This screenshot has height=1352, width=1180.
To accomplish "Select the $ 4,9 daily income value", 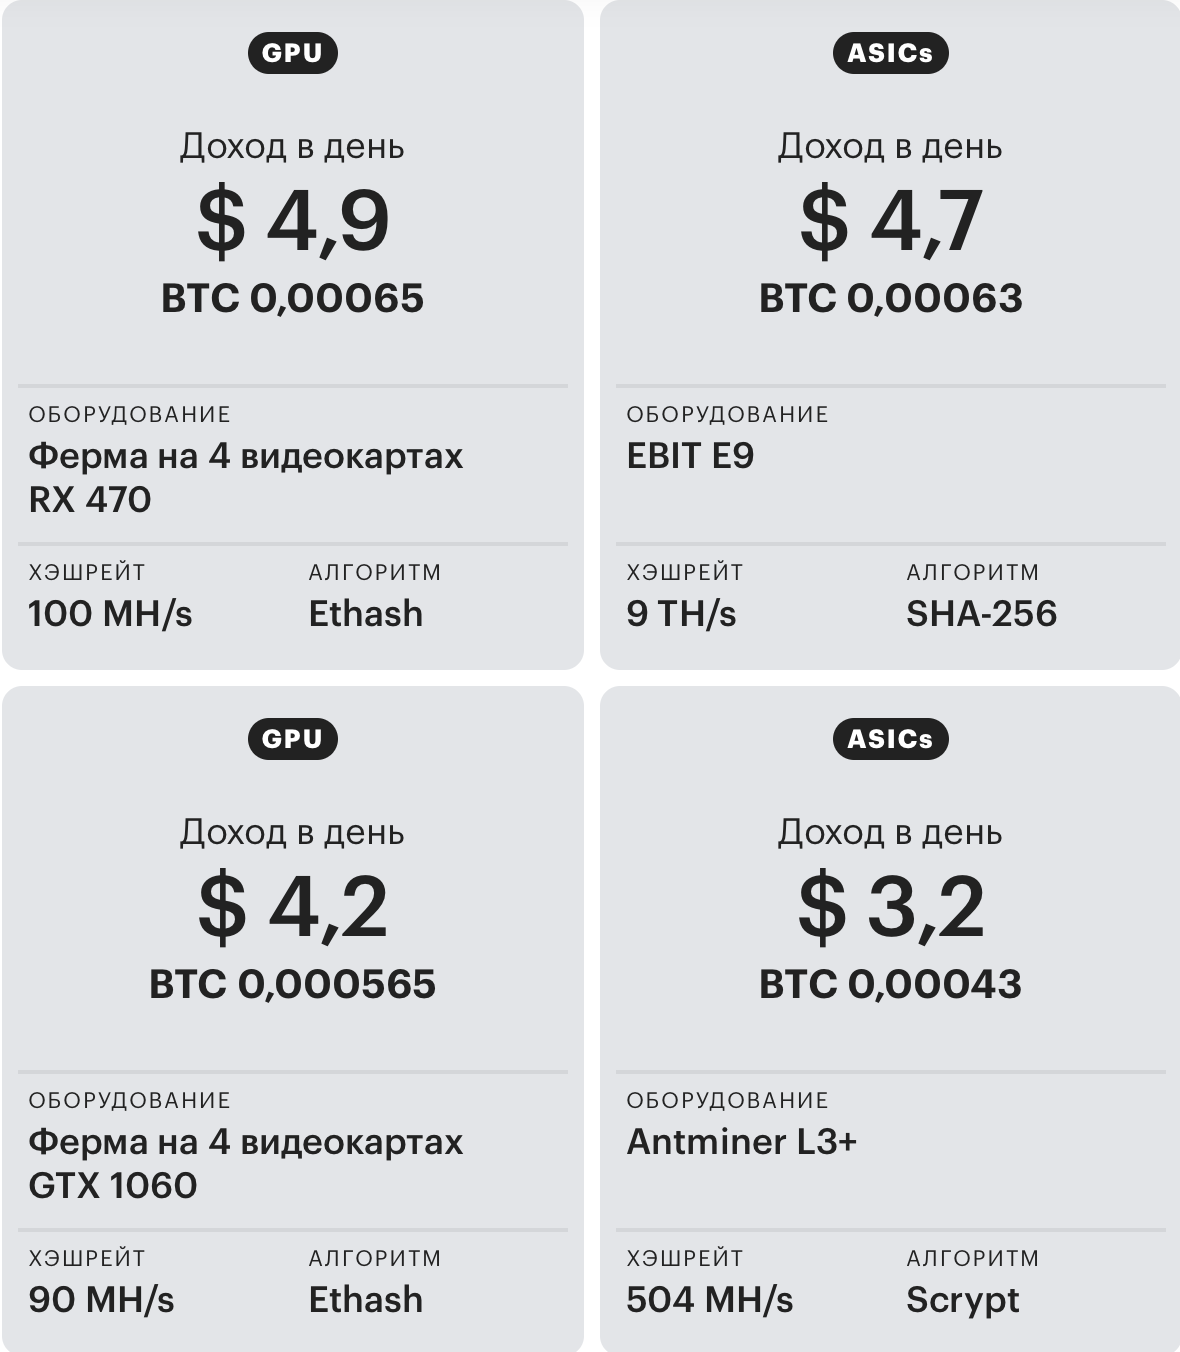I will pos(292,220).
